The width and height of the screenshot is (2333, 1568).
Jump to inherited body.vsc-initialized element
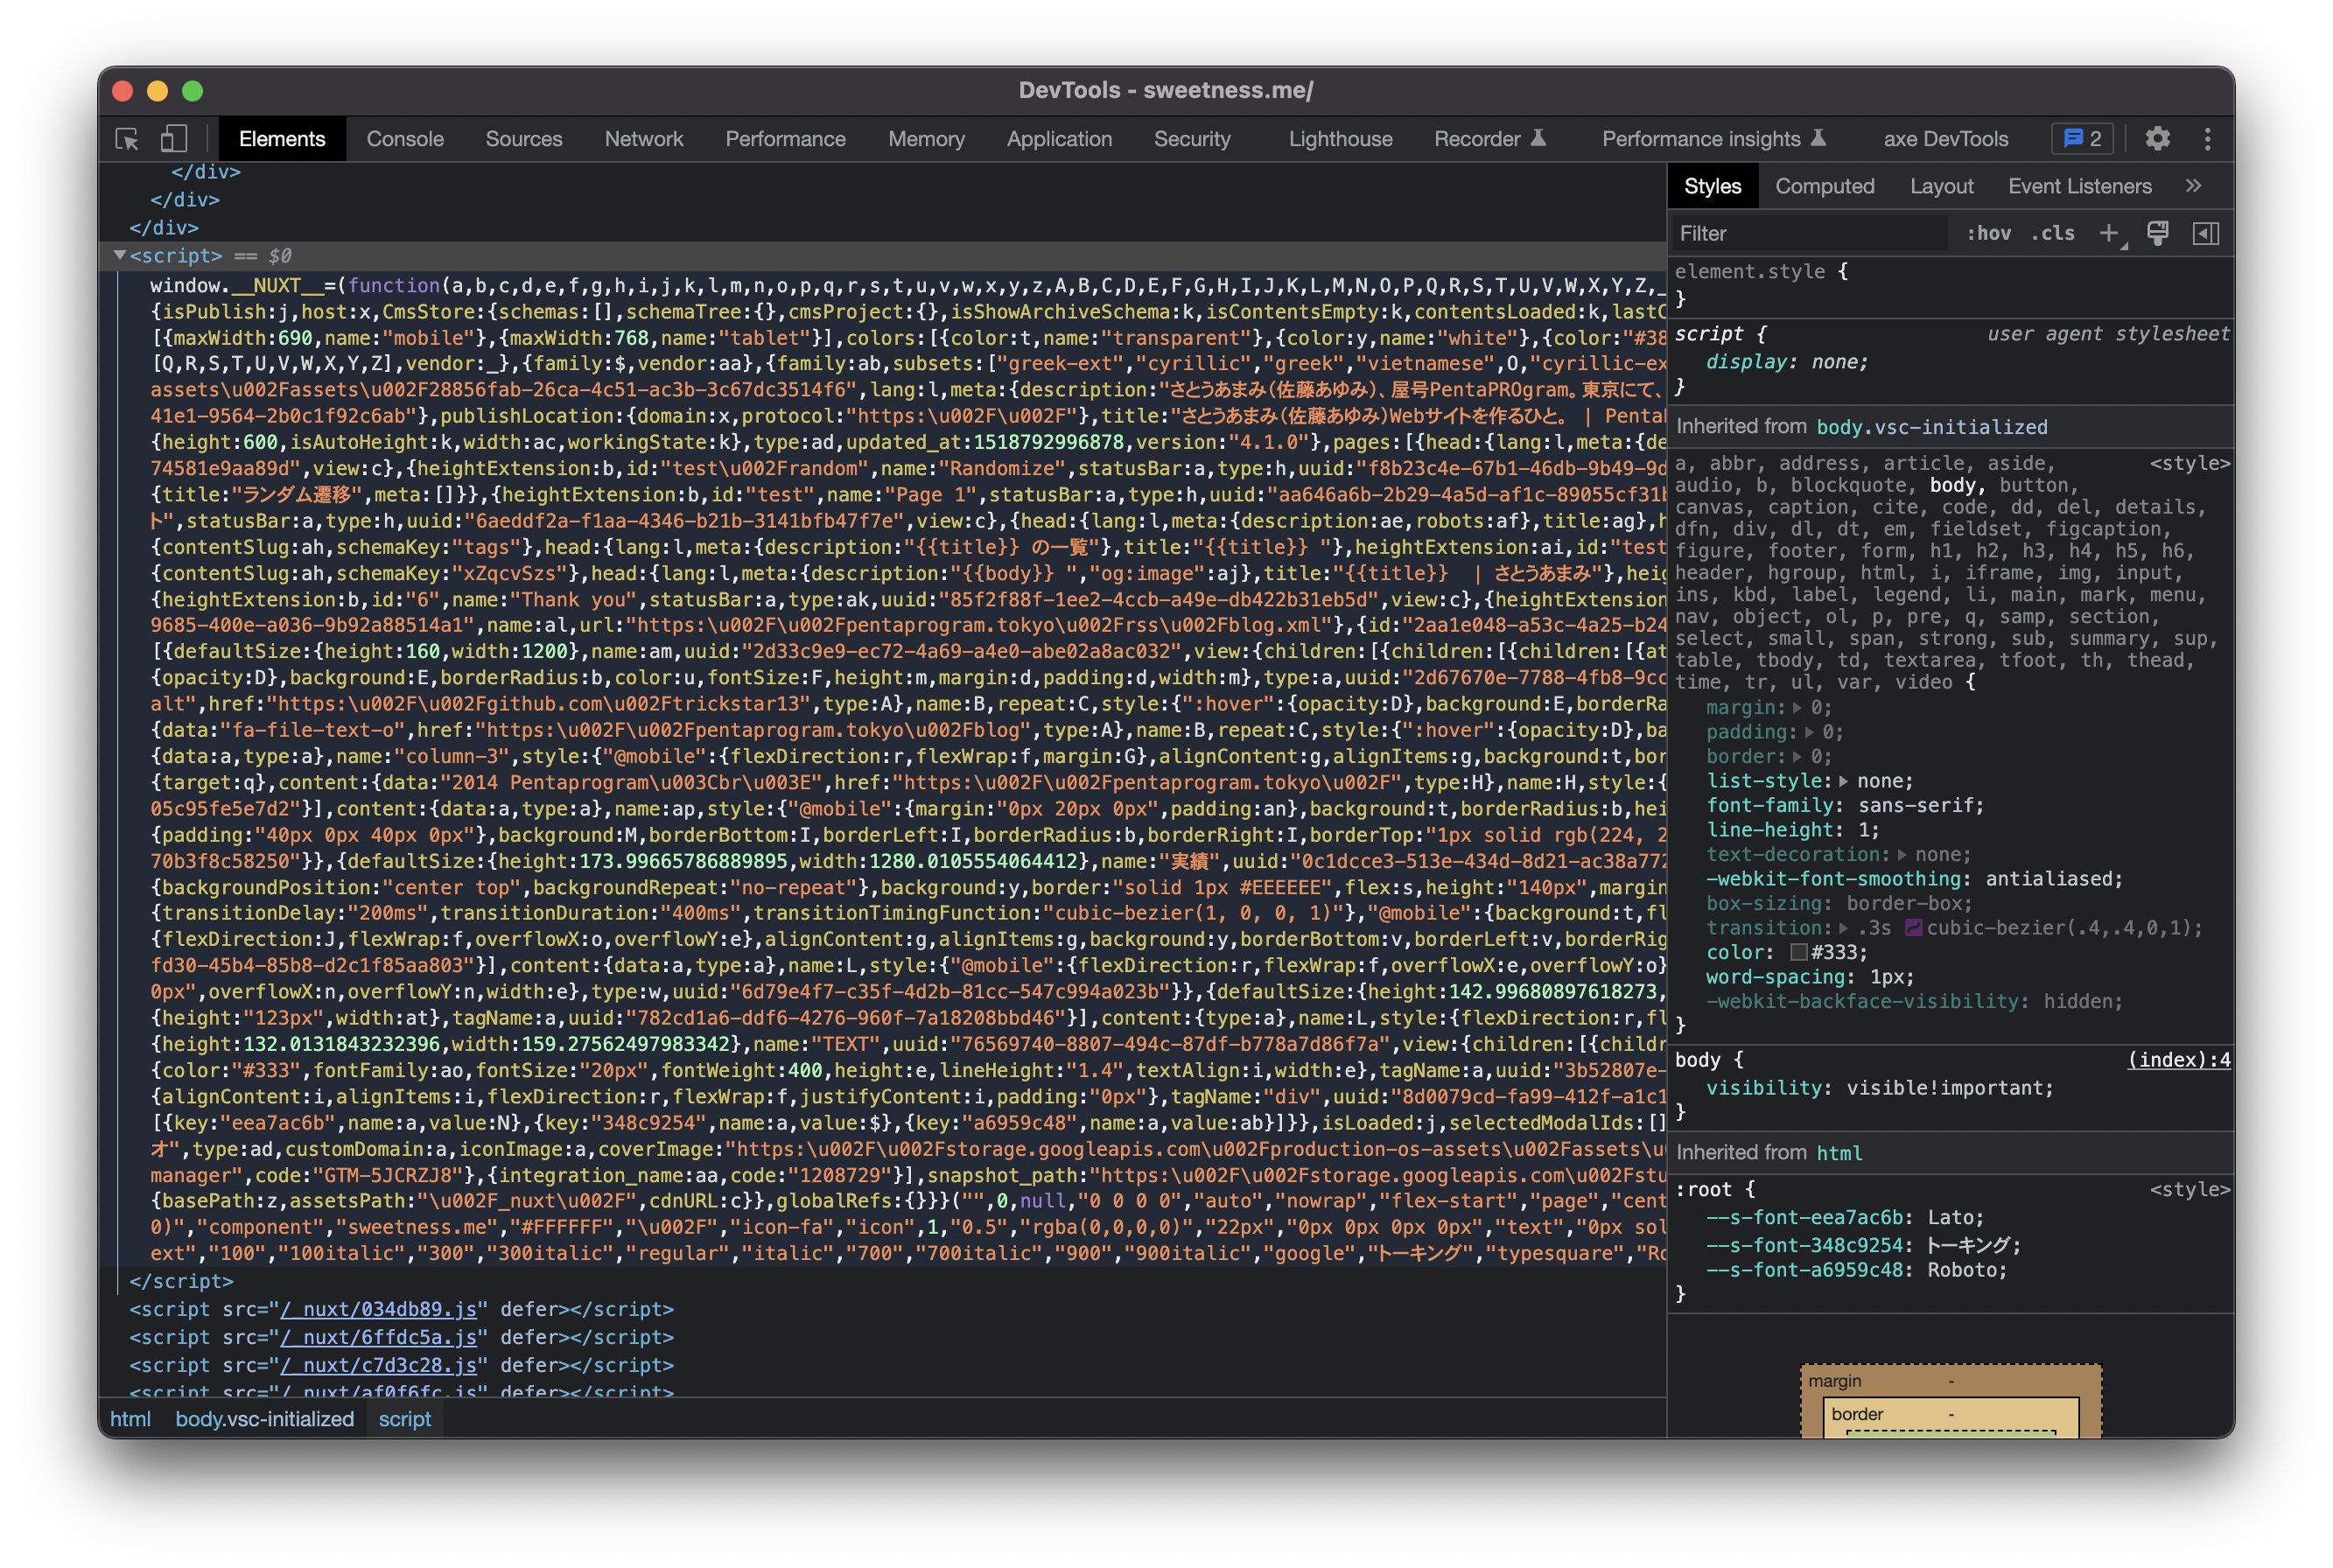(1931, 427)
